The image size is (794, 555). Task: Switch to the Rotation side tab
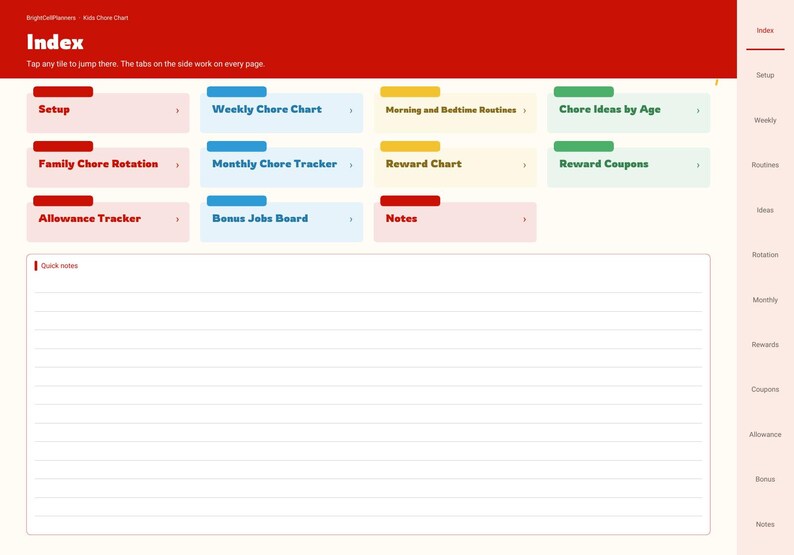(x=765, y=255)
